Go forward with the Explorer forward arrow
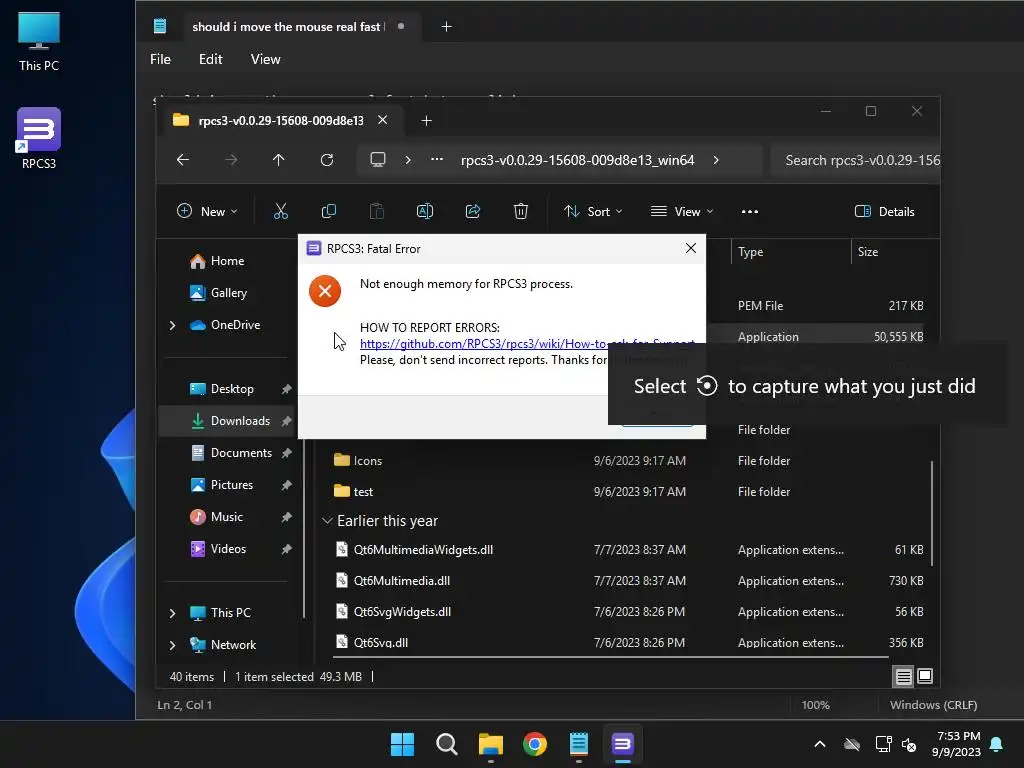1024x768 pixels. click(x=231, y=160)
